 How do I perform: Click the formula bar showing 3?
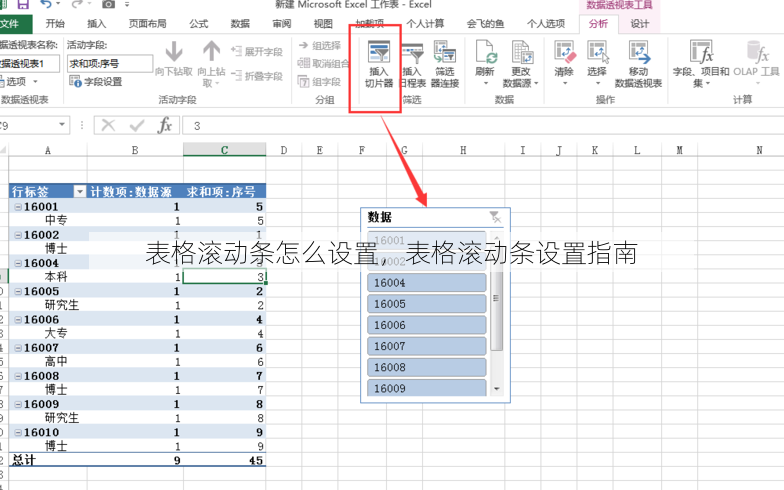coord(483,126)
